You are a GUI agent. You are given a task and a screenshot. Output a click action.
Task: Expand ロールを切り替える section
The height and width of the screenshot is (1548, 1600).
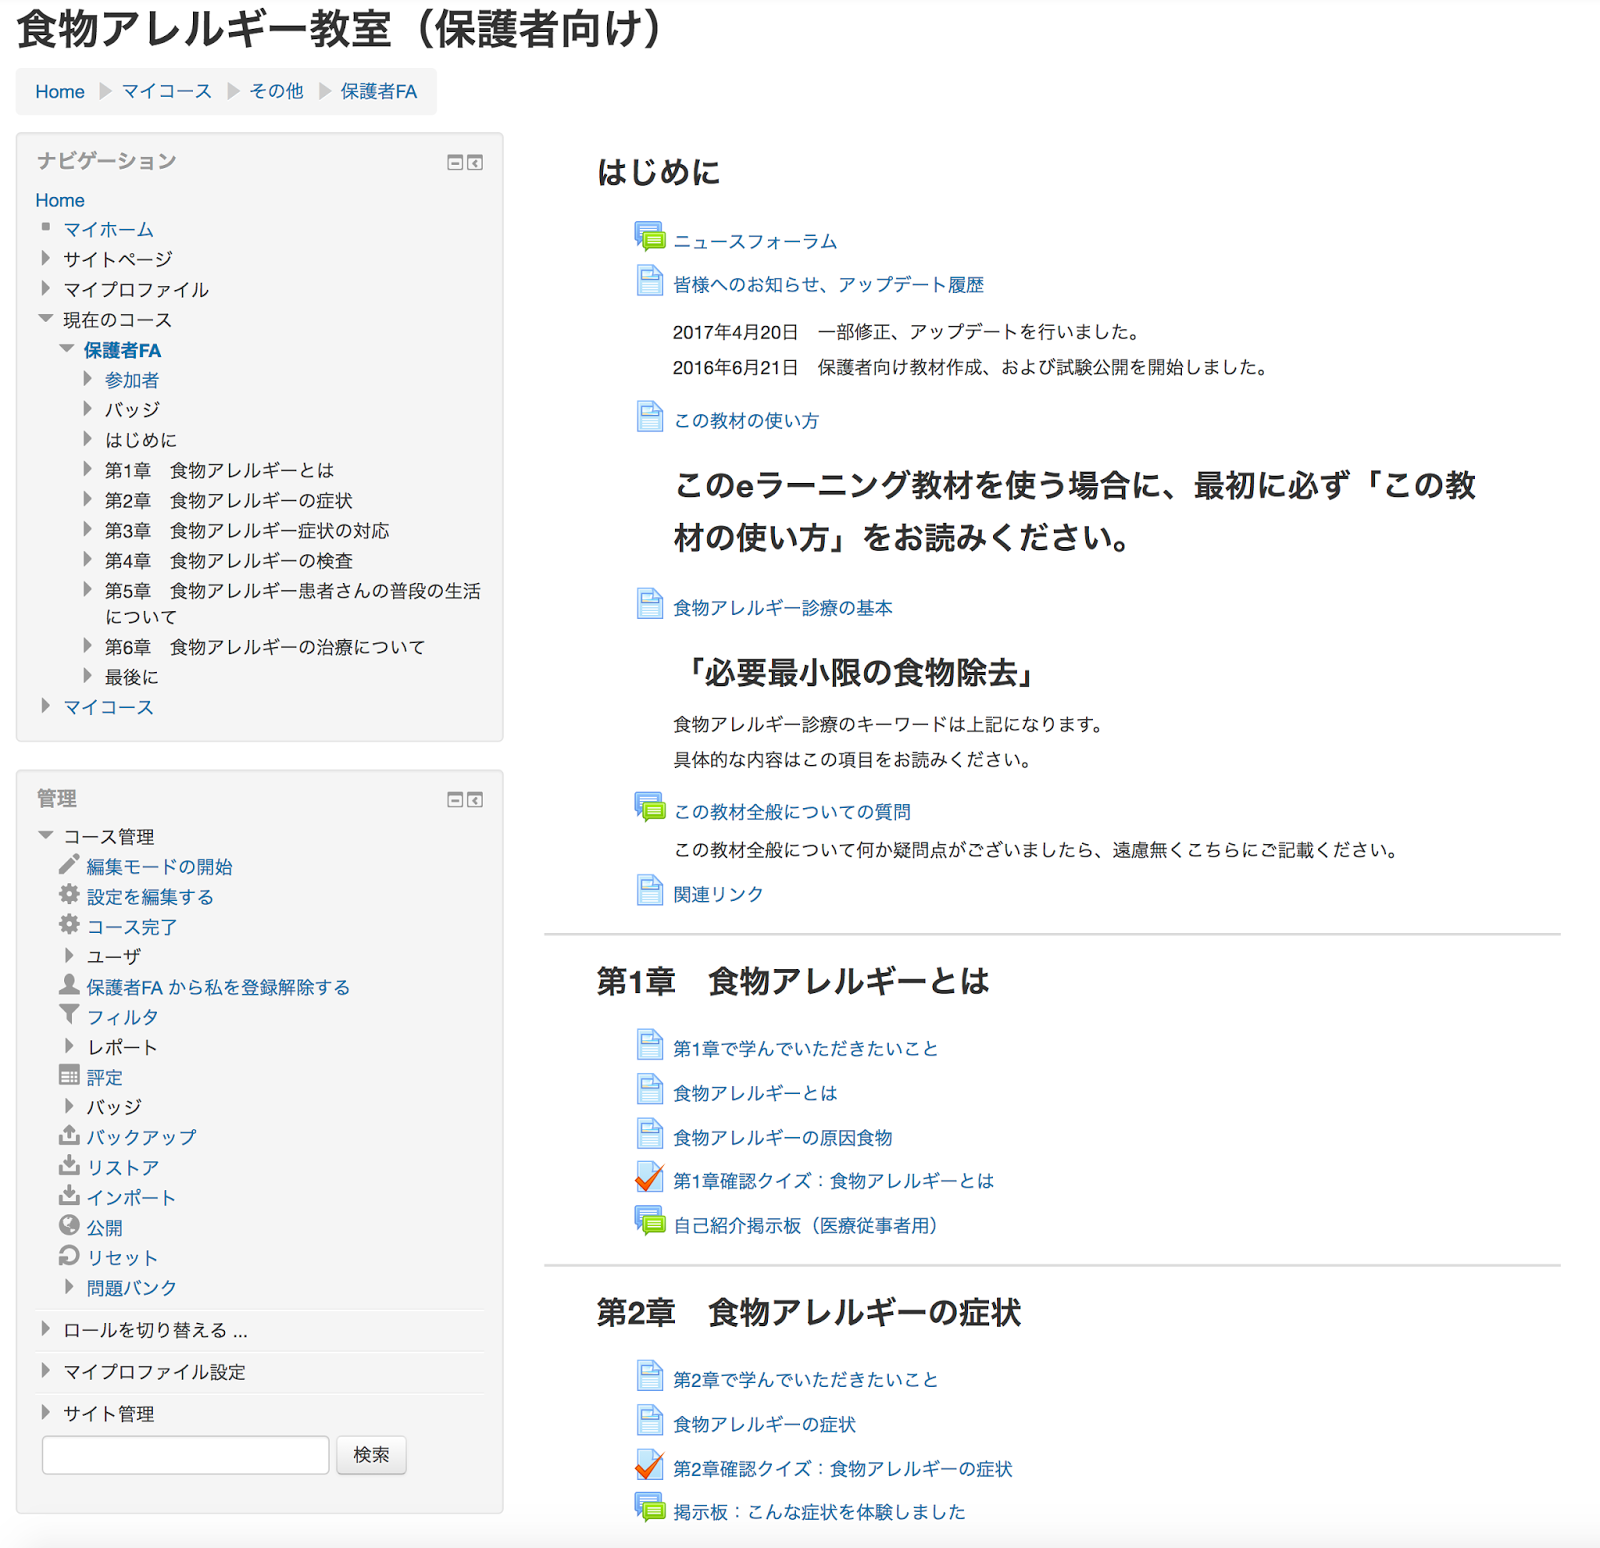click(46, 1329)
